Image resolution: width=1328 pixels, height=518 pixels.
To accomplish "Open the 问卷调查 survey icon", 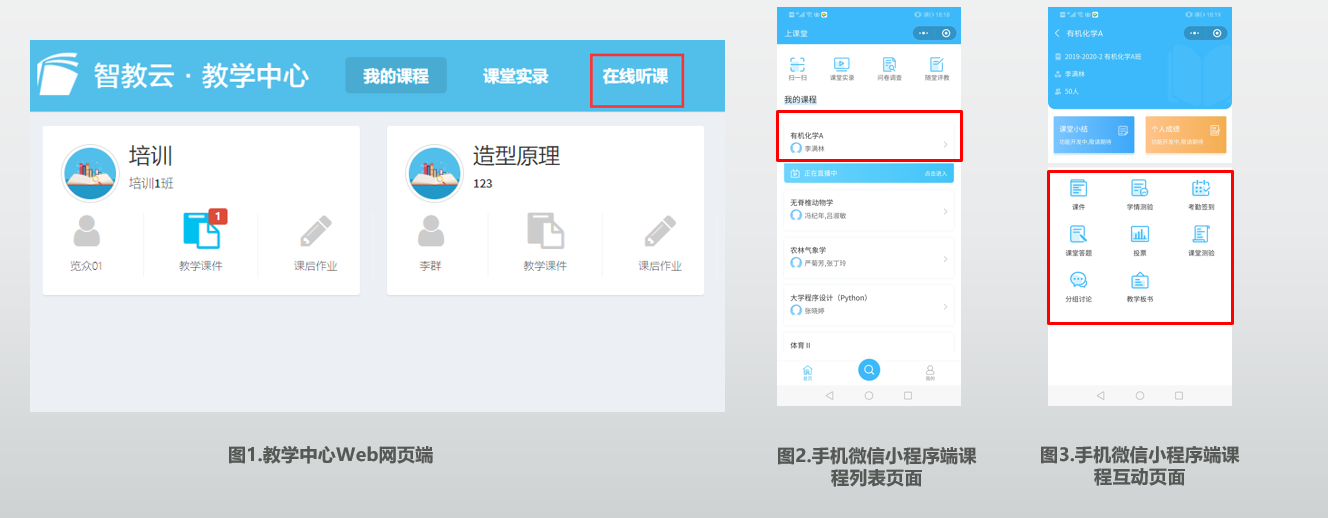I will (x=889, y=65).
